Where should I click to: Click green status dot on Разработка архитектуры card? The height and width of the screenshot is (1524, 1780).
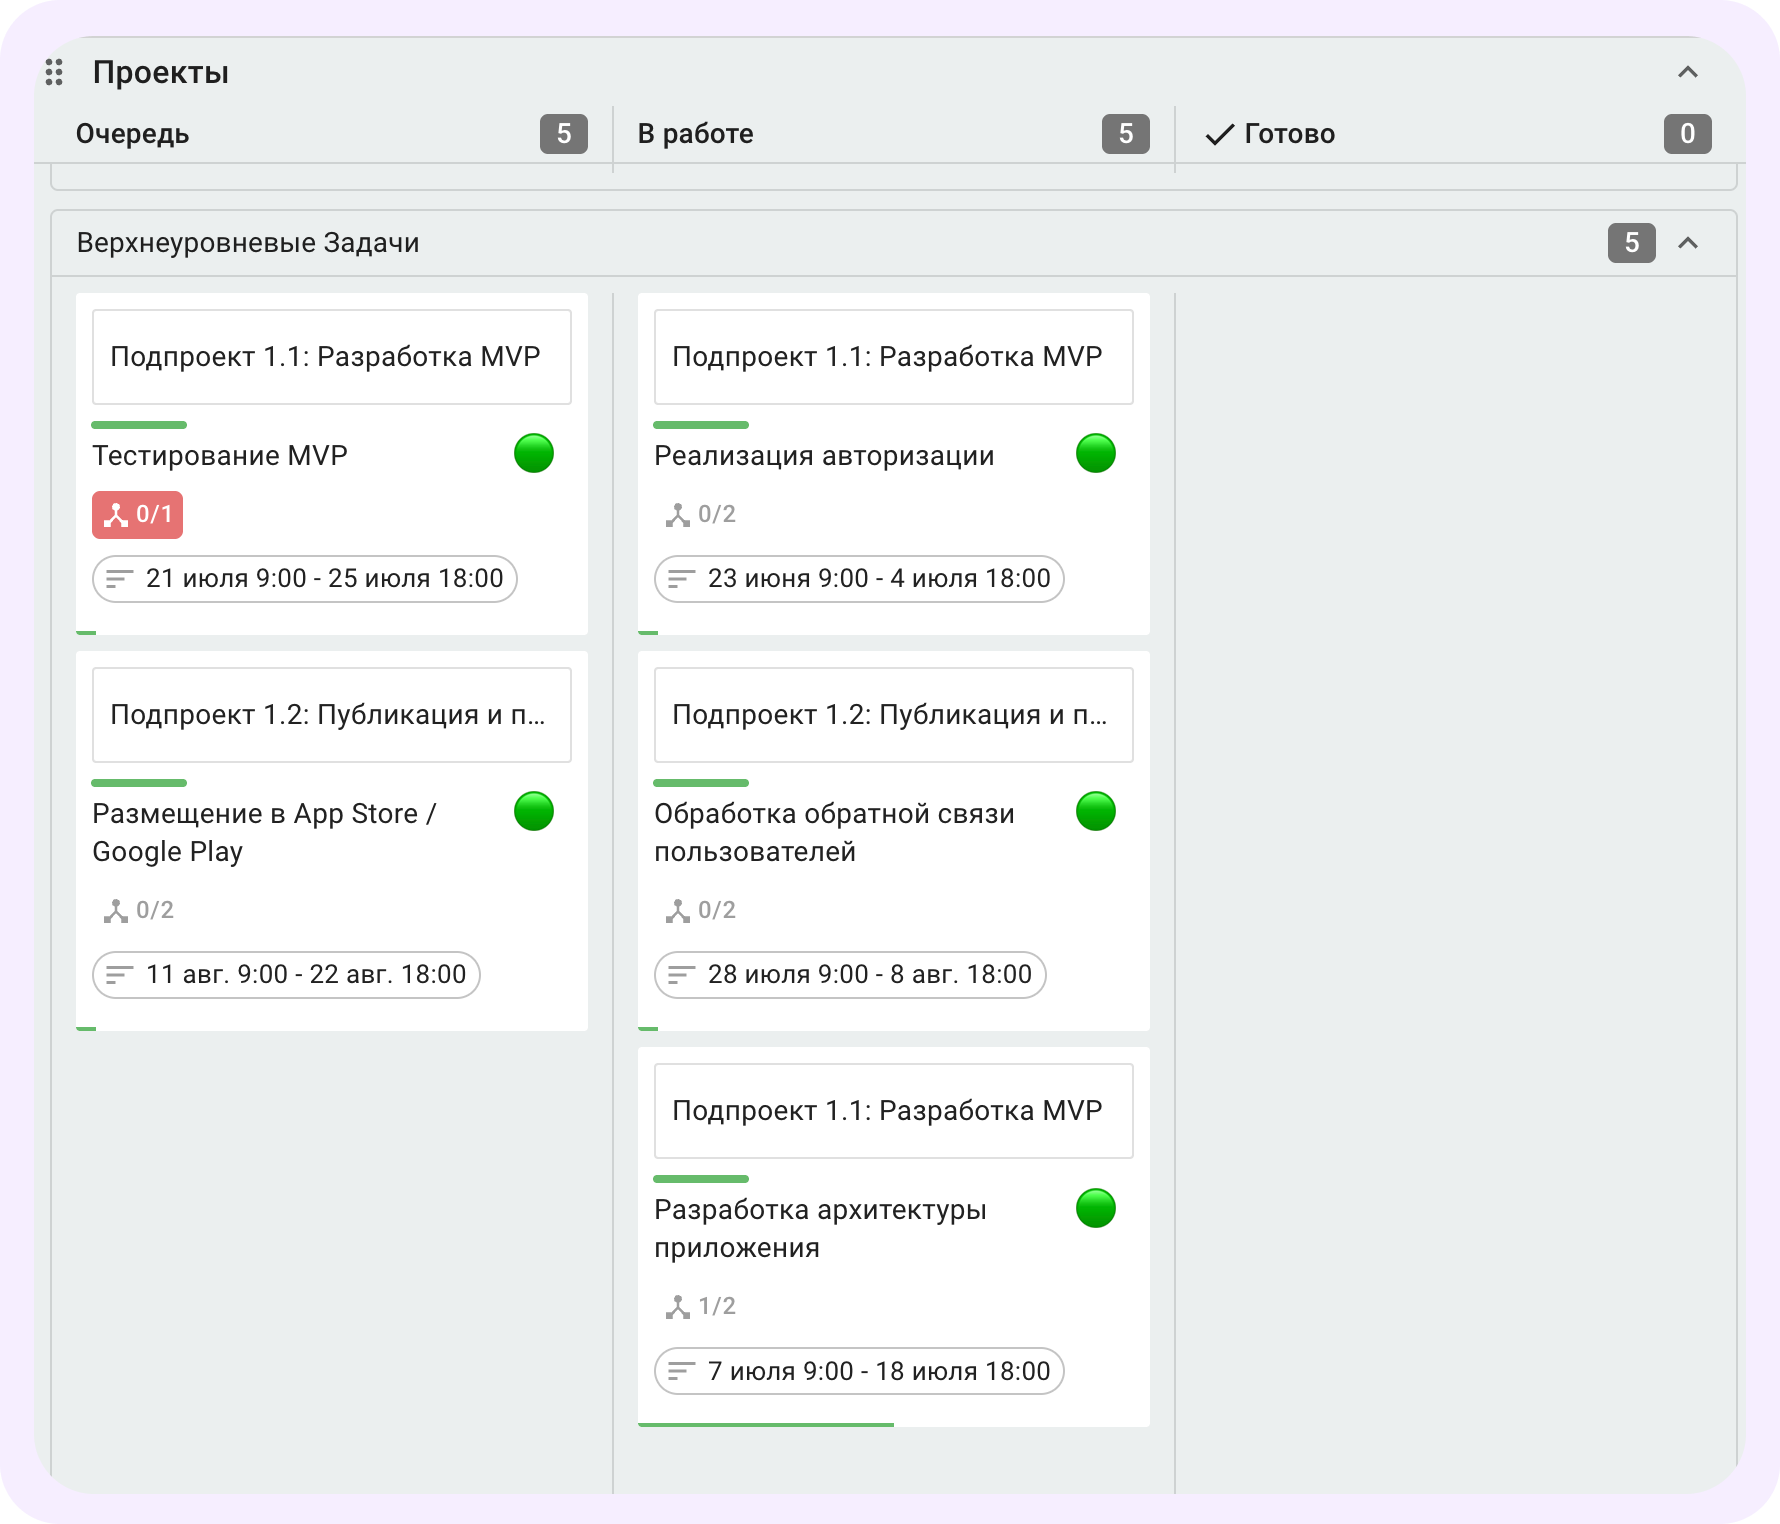coord(1095,1208)
